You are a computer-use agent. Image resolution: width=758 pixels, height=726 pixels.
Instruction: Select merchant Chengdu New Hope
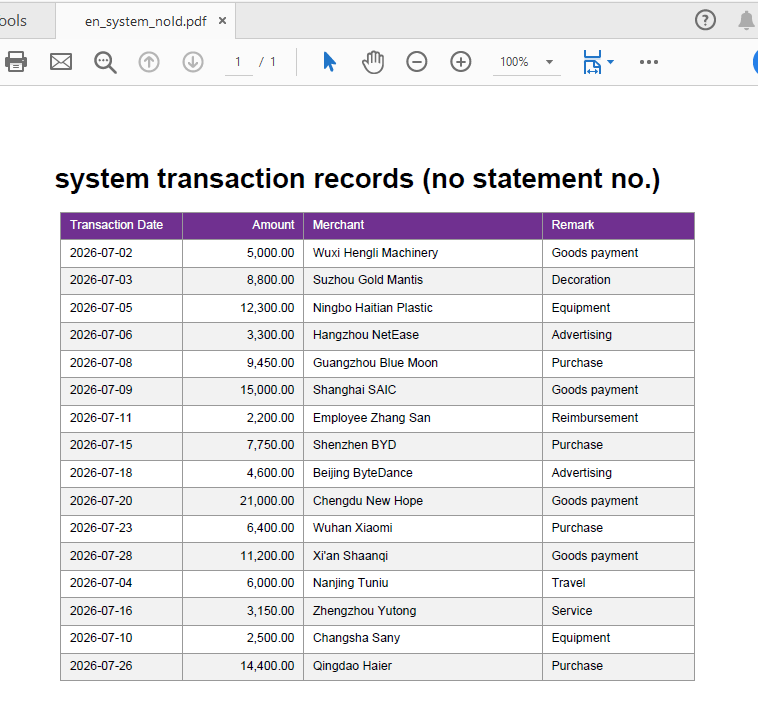[x=368, y=501]
